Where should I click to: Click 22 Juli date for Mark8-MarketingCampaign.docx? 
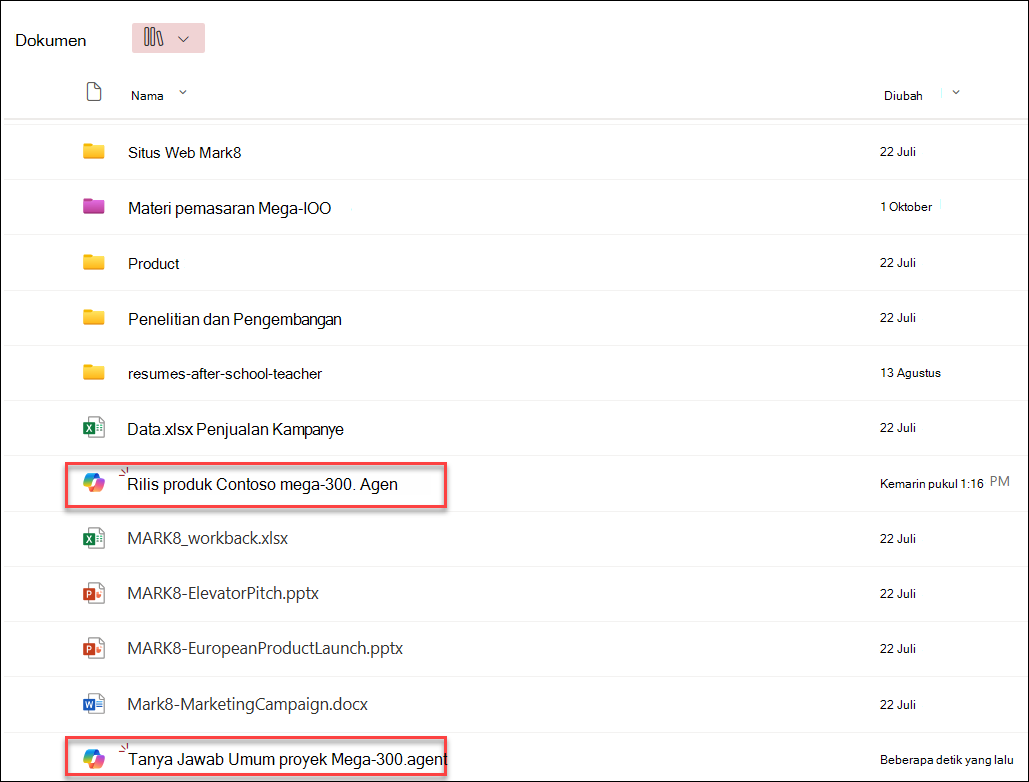click(x=898, y=705)
